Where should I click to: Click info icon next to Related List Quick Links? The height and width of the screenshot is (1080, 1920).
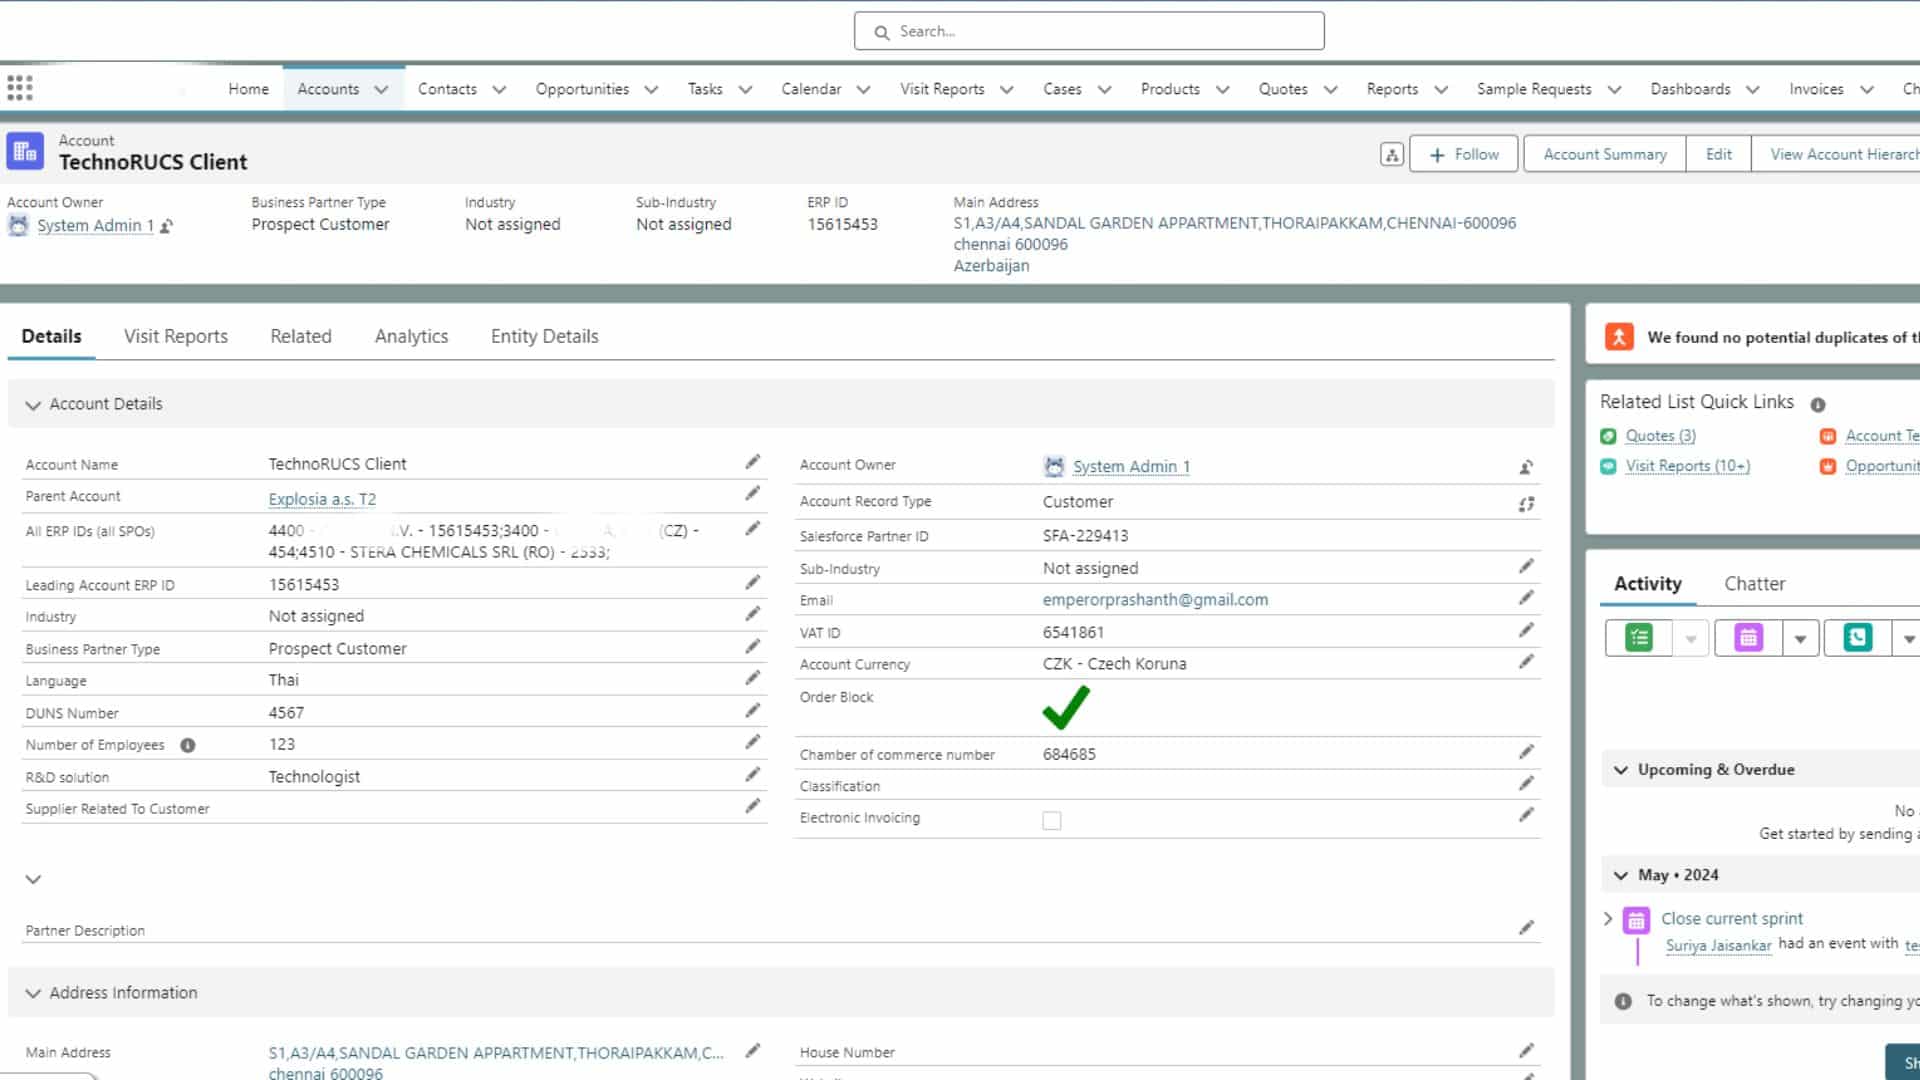(x=1818, y=405)
